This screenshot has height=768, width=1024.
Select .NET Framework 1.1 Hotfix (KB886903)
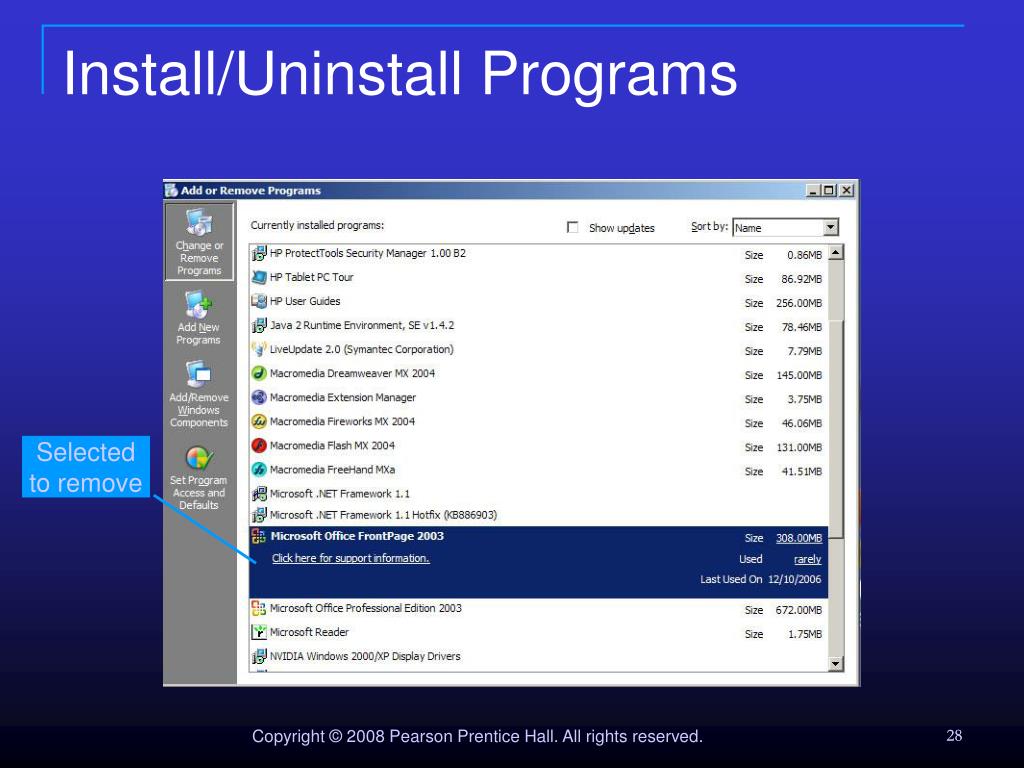[x=539, y=515]
